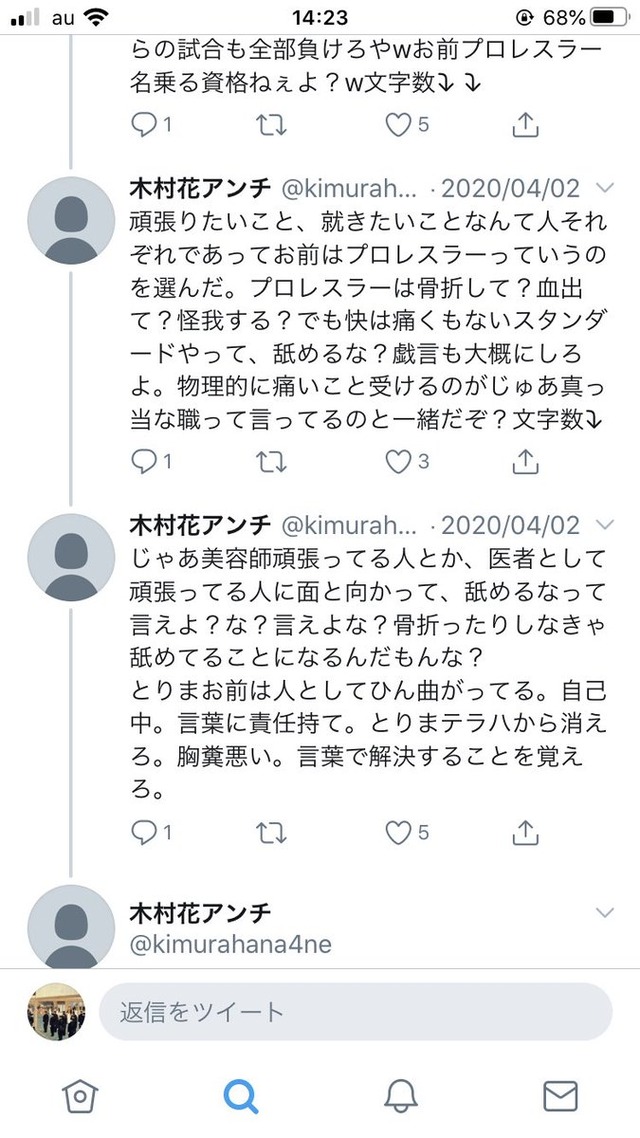Expand the options chevron on the 頑張りたいこと tweet
Viewport: 640px width, 1138px height.
(x=604, y=188)
